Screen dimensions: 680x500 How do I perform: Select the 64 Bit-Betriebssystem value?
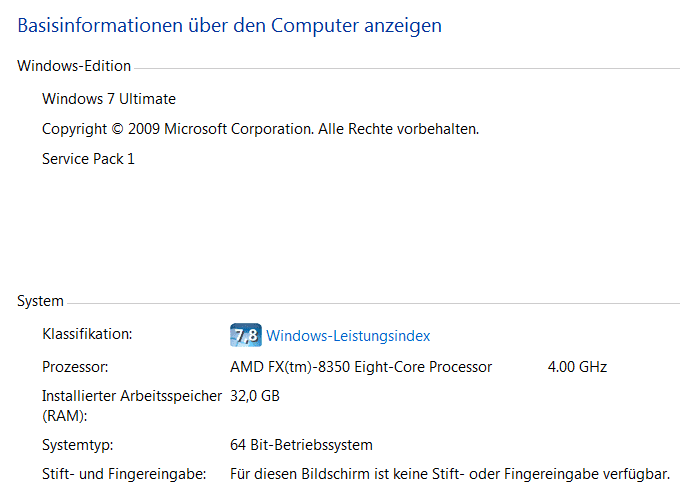coord(301,445)
